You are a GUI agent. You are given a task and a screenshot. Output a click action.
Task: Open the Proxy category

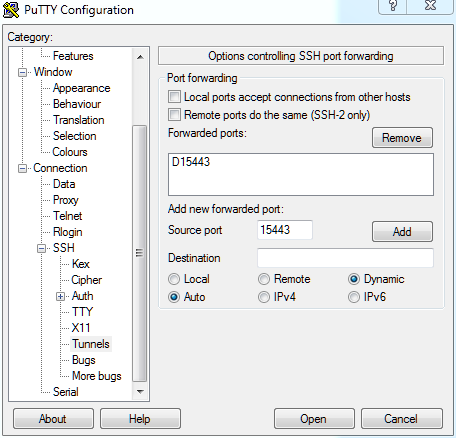click(x=66, y=200)
